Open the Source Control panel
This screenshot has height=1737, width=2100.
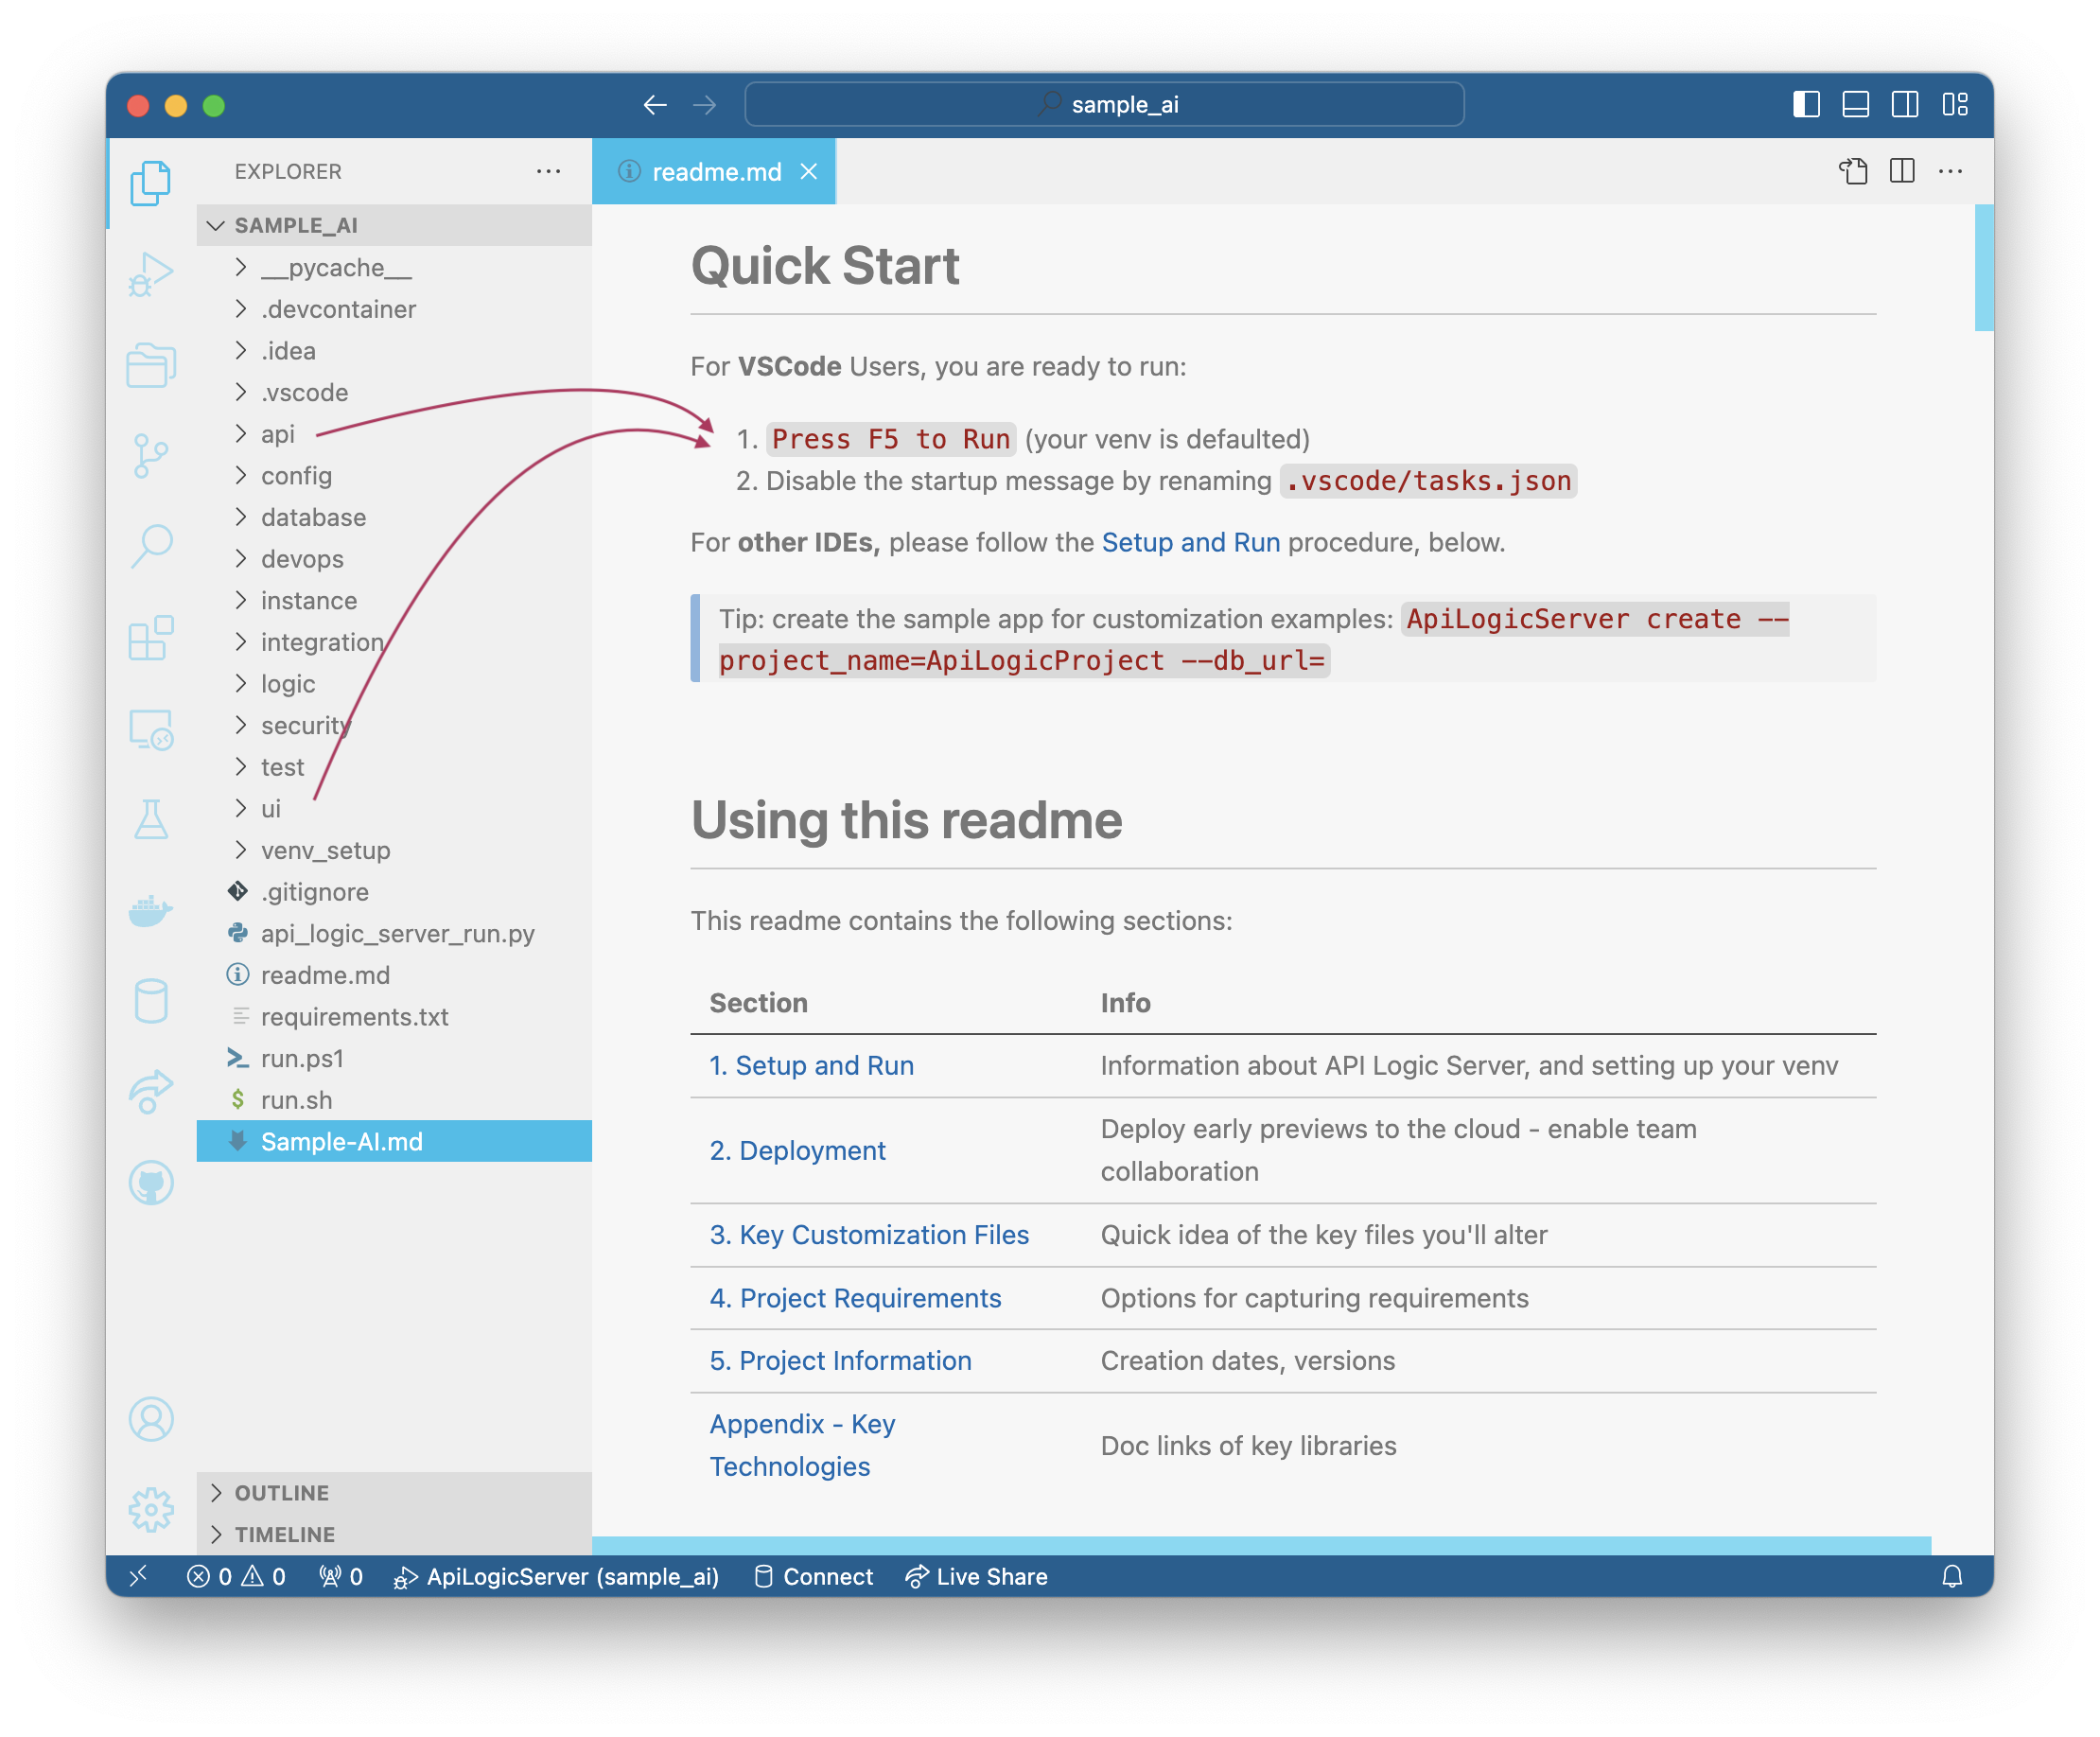[x=151, y=455]
